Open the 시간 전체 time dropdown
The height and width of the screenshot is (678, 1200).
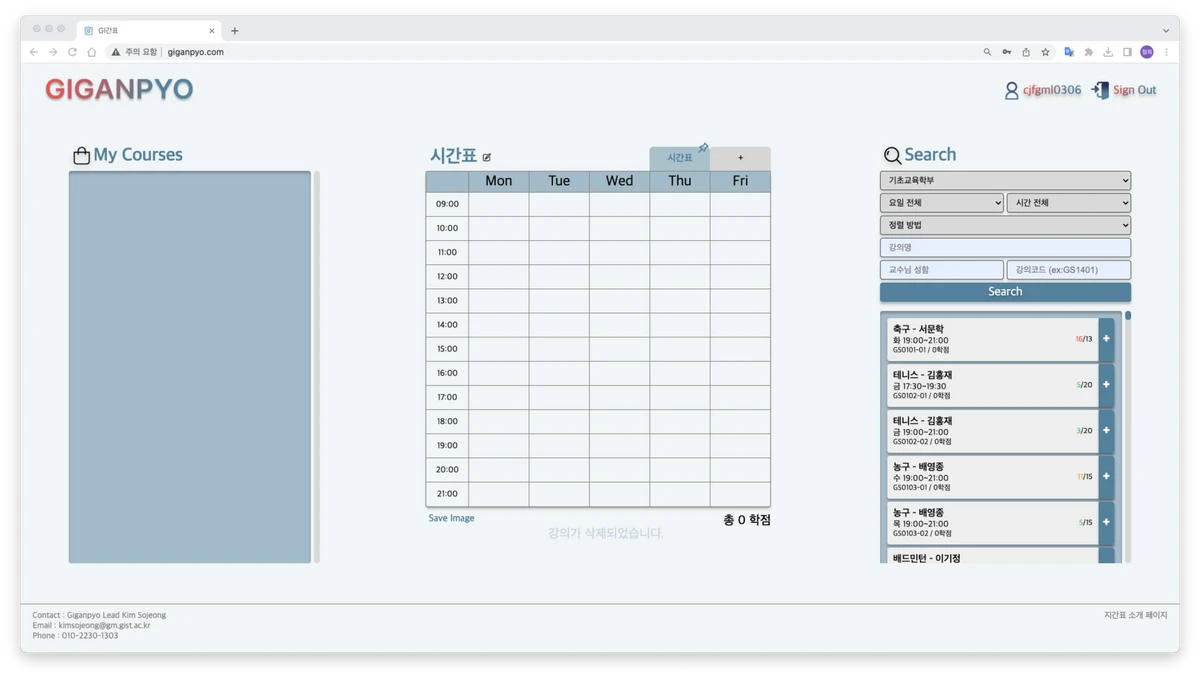pos(1069,203)
